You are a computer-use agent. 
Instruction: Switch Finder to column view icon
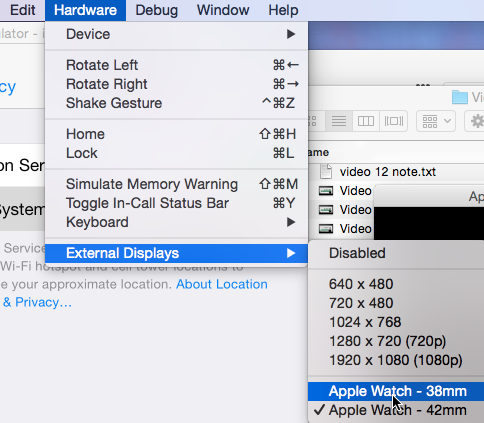[x=366, y=121]
